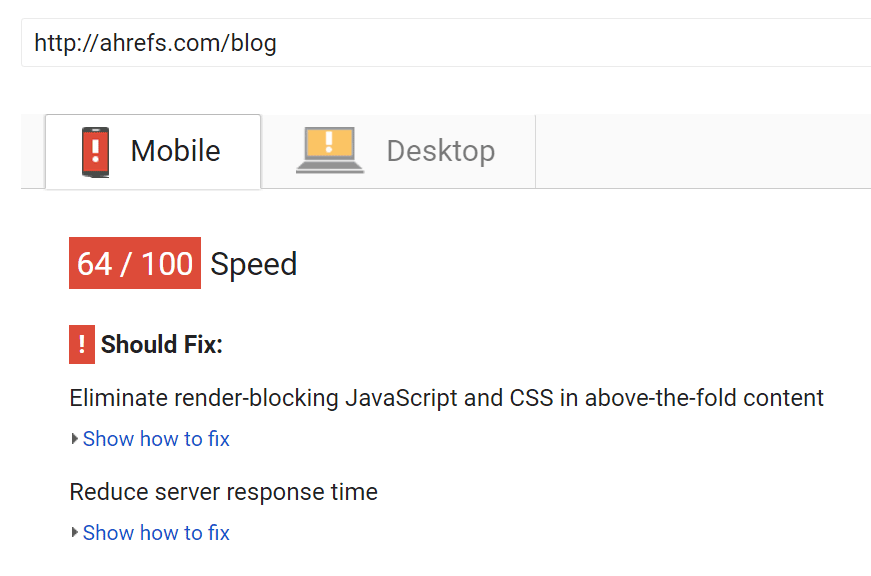871x576 pixels.
Task: Click the red exclamation icon beside Should Fix
Action: [82, 345]
